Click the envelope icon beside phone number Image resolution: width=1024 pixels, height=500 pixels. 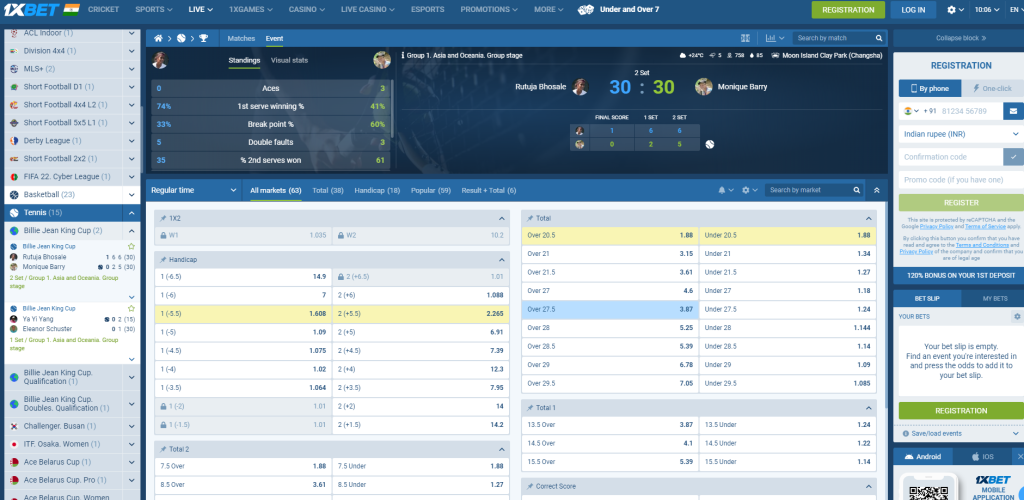[x=1013, y=111]
